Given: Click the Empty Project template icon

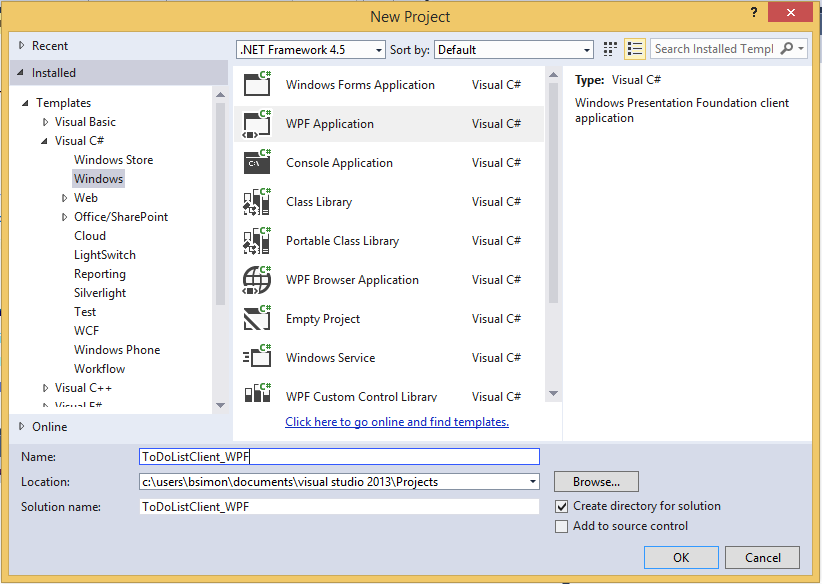Looking at the screenshot, I should [x=257, y=318].
